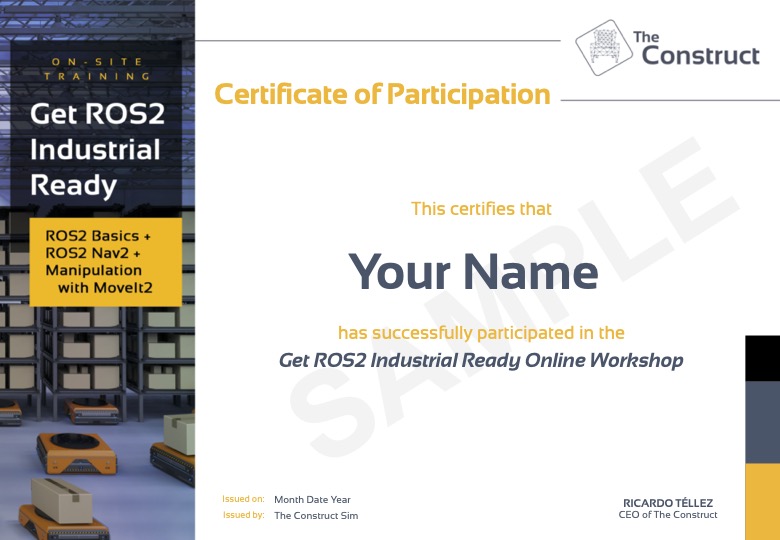Click the "Issued on:" label
Viewport: 780px width, 540px height.
pos(243,499)
